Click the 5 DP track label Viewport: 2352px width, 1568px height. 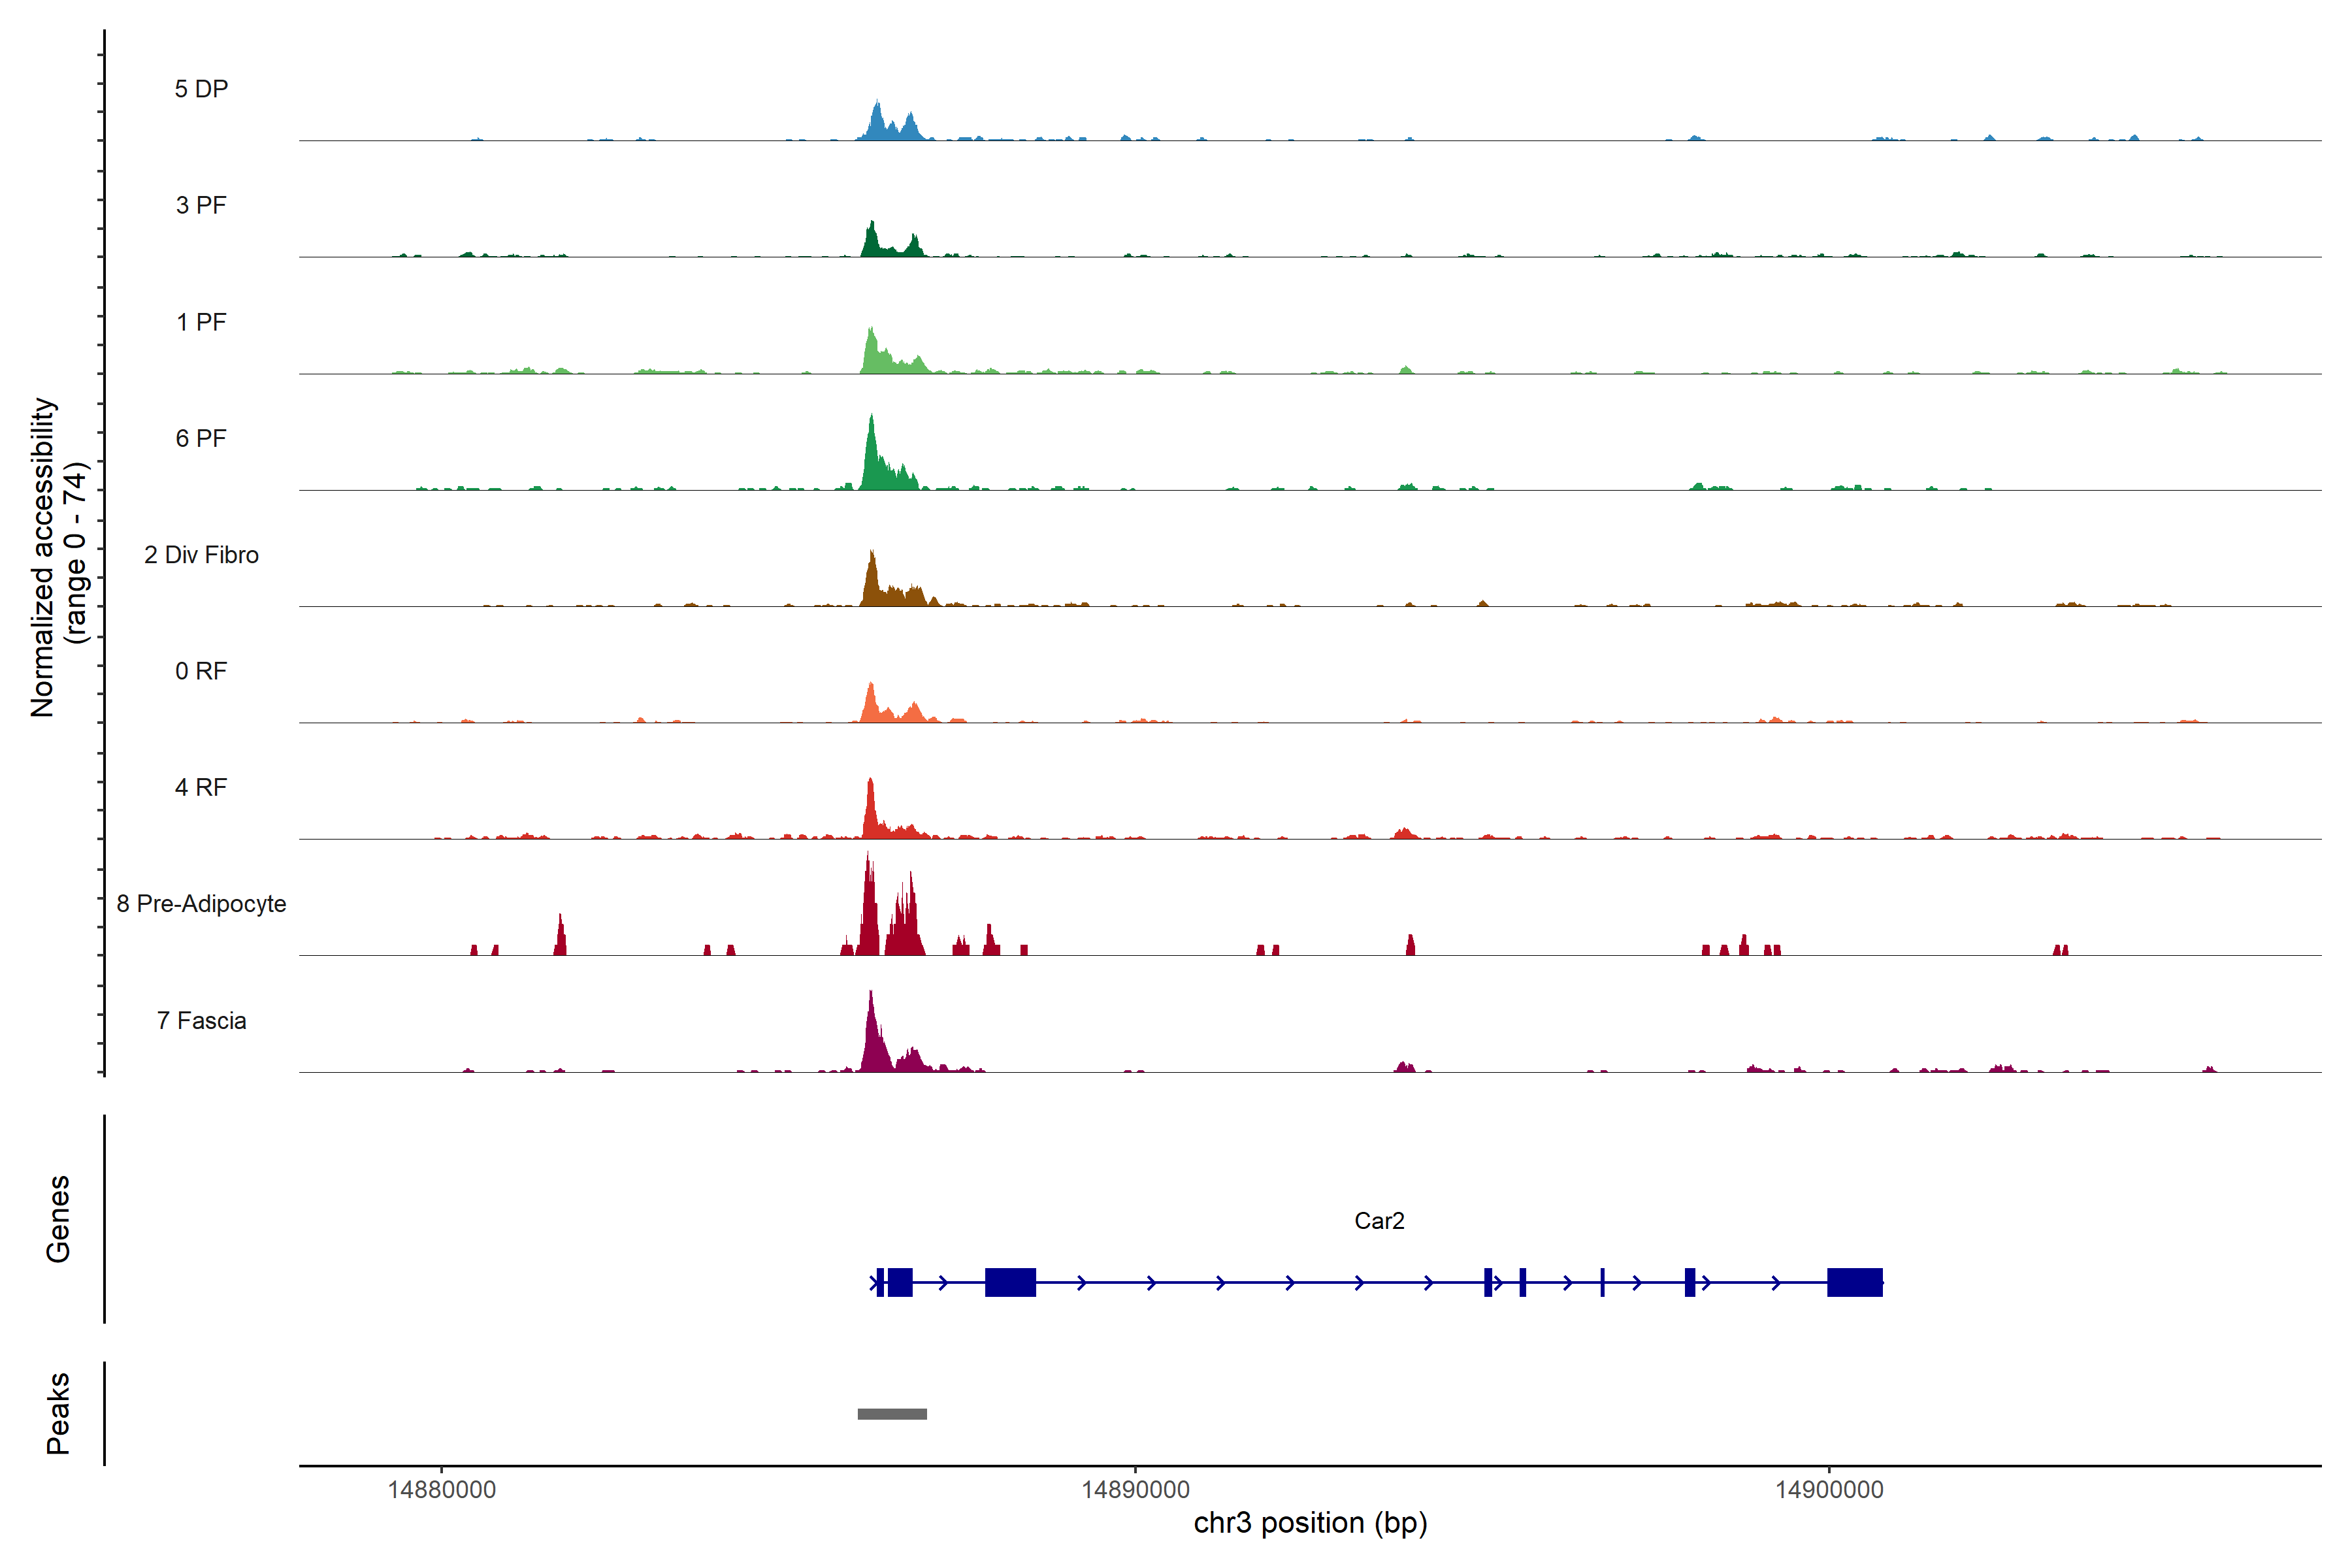(x=201, y=89)
